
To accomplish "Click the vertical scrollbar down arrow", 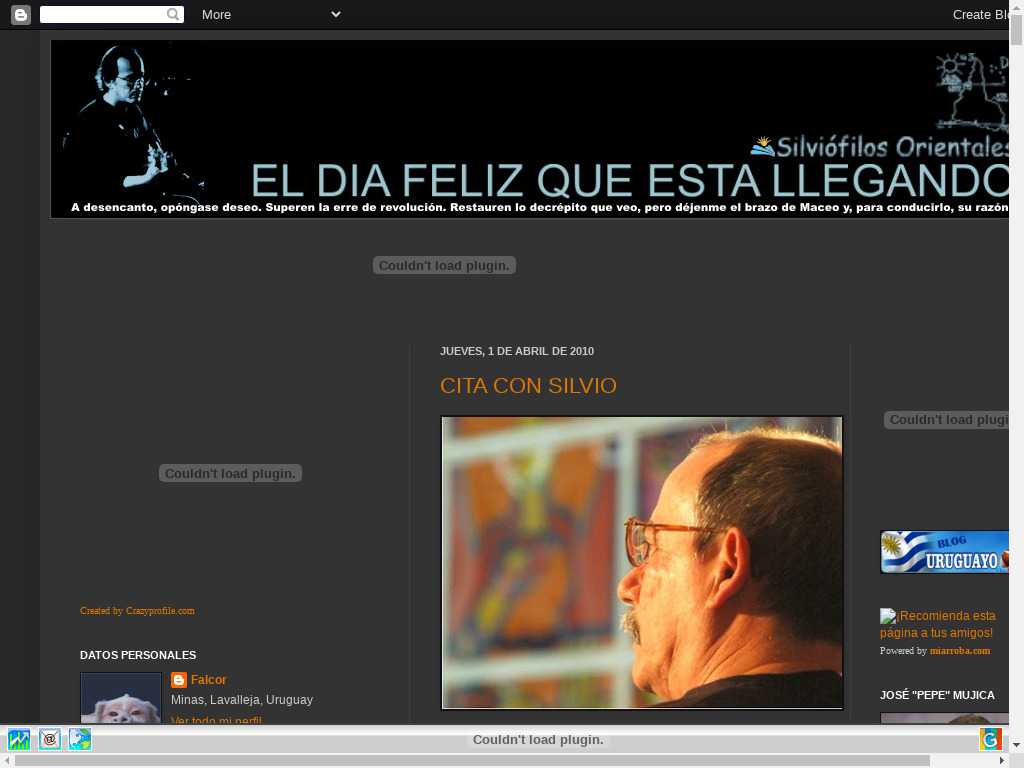I will tap(1016, 745).
